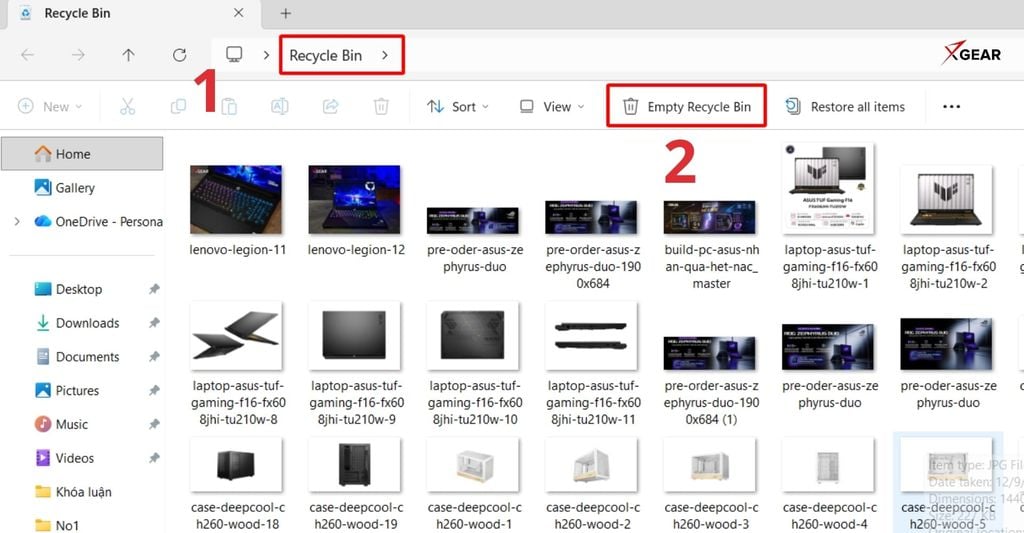
Task: Open the Sort dropdown menu
Action: click(458, 106)
